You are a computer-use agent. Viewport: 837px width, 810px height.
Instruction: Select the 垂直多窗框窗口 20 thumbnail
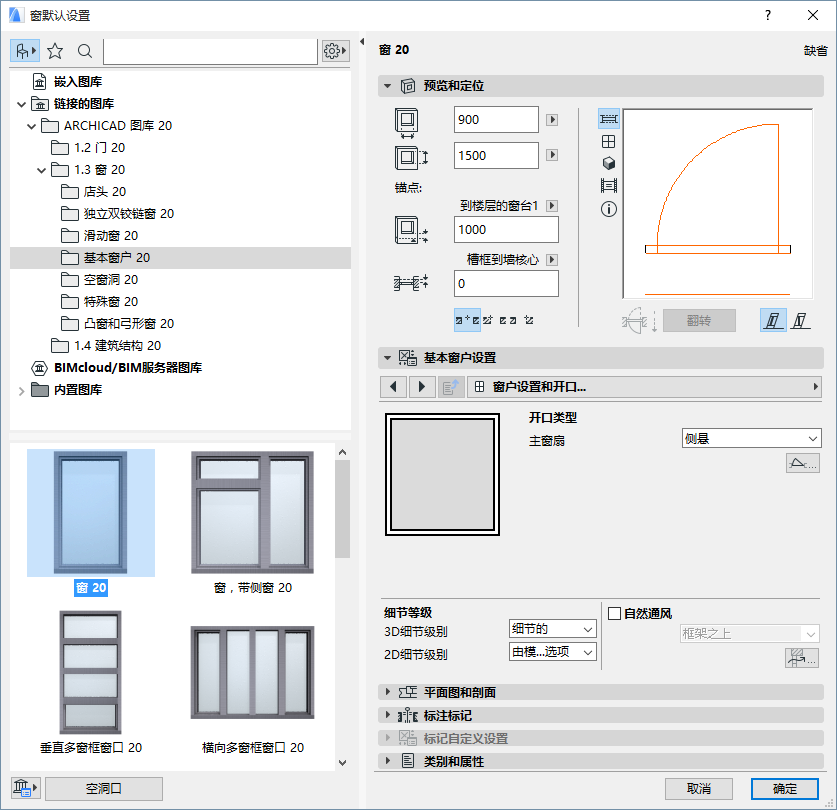(x=89, y=673)
